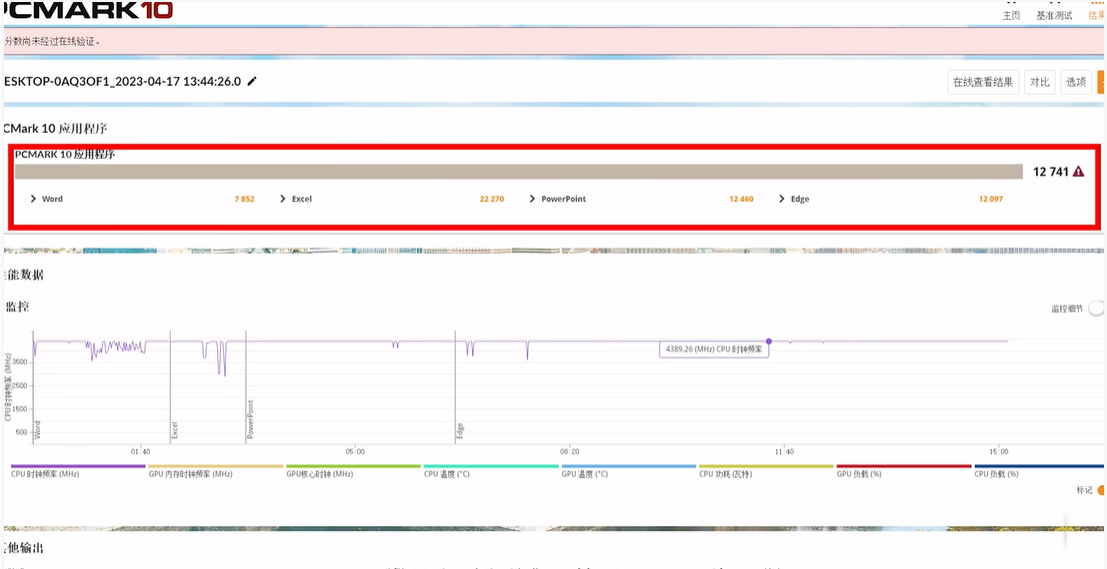Click the overall score 12 741

(x=1051, y=172)
